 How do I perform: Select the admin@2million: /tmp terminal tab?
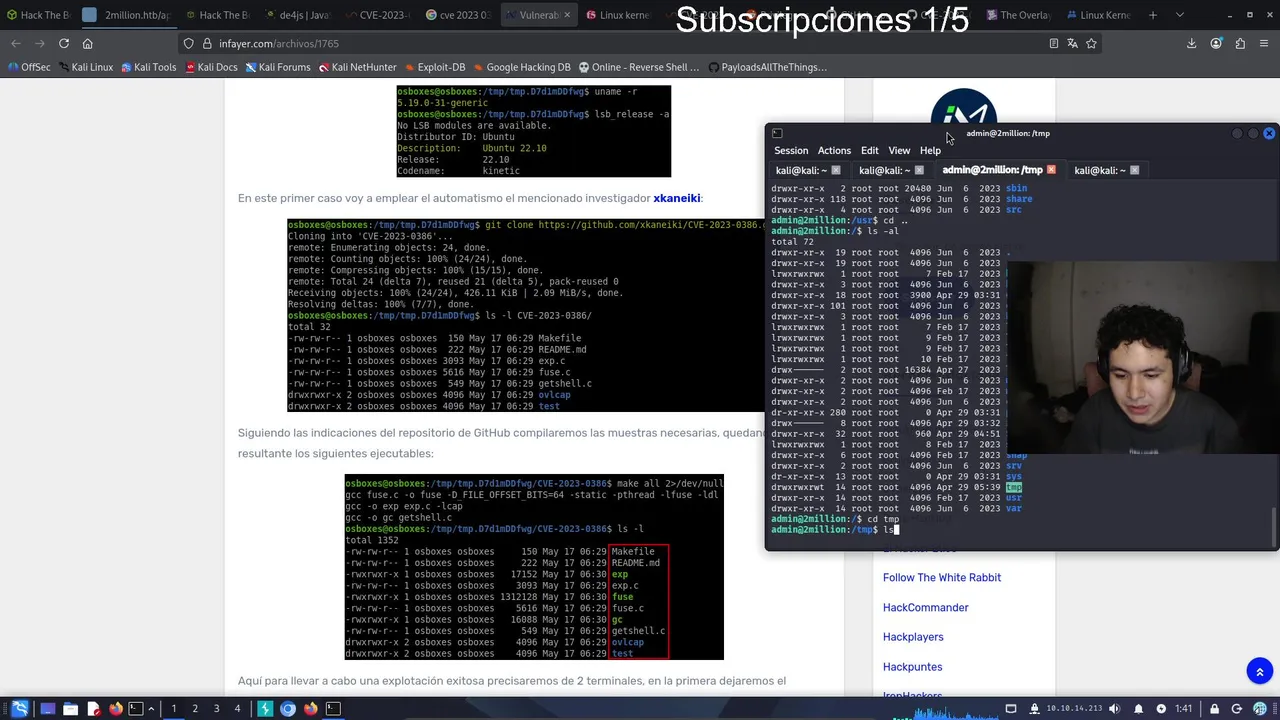[992, 170]
